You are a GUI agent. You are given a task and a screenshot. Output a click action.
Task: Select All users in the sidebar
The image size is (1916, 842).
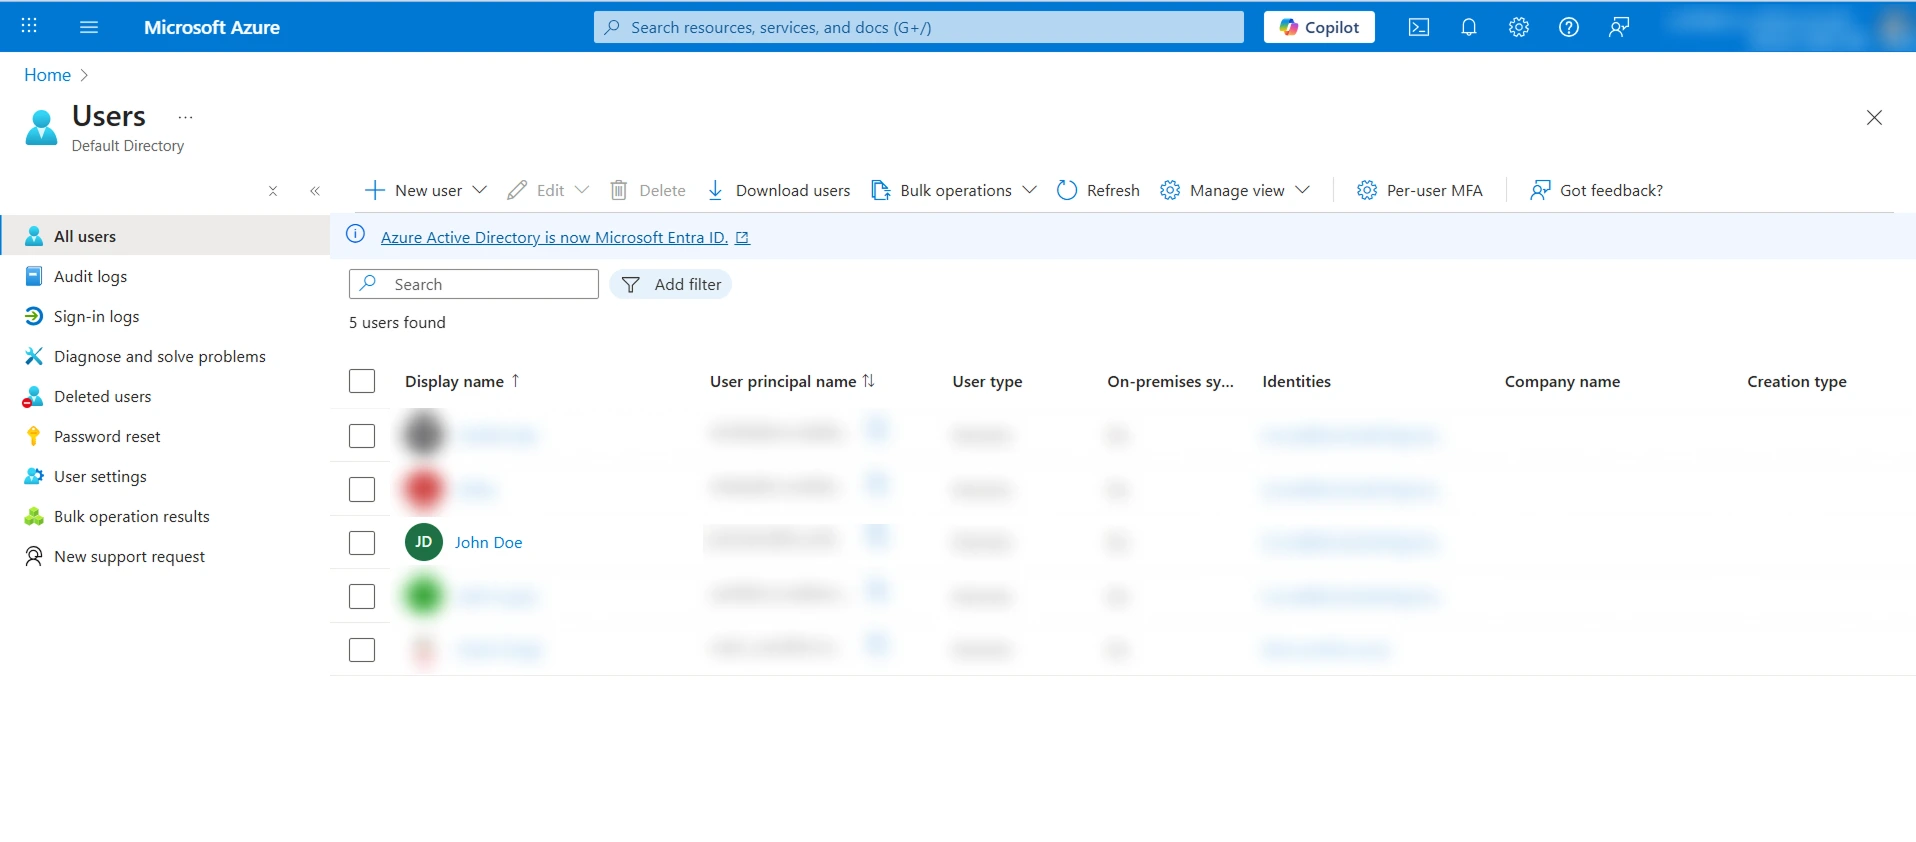pos(165,236)
